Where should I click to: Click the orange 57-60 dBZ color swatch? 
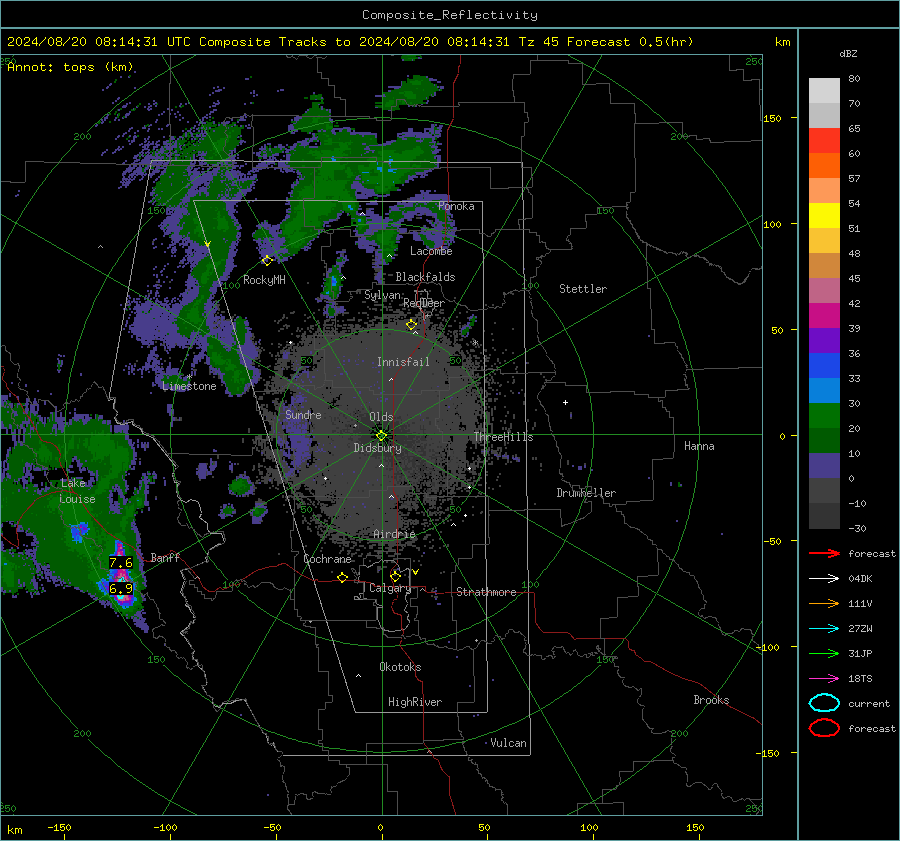[x=824, y=166]
